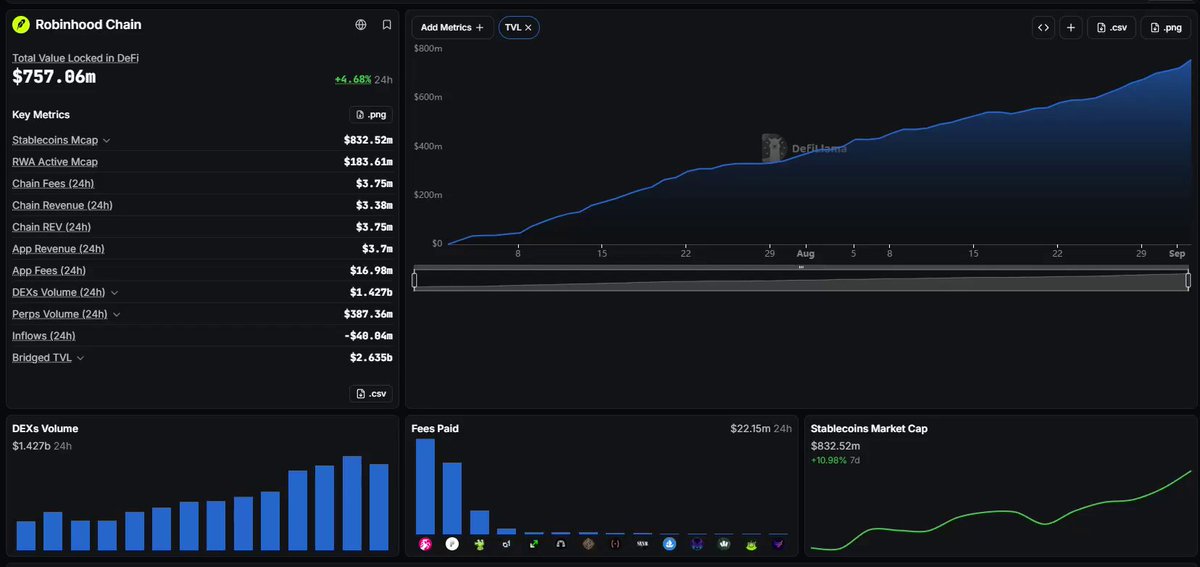Move the left handle of chart range slider
1200x567 pixels.
coord(415,281)
